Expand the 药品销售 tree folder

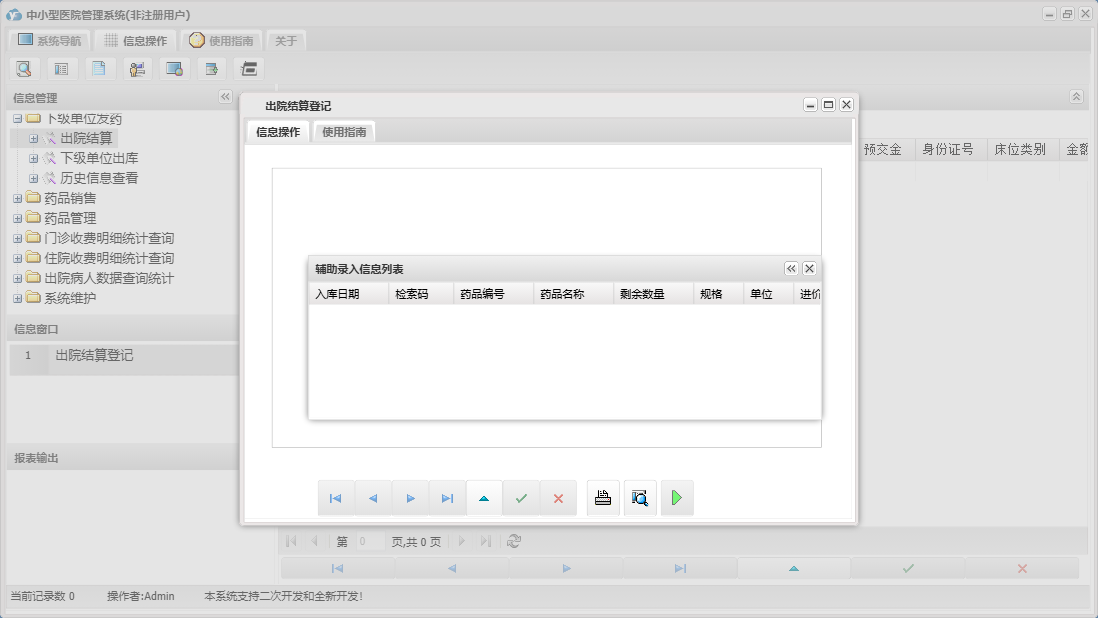point(17,198)
